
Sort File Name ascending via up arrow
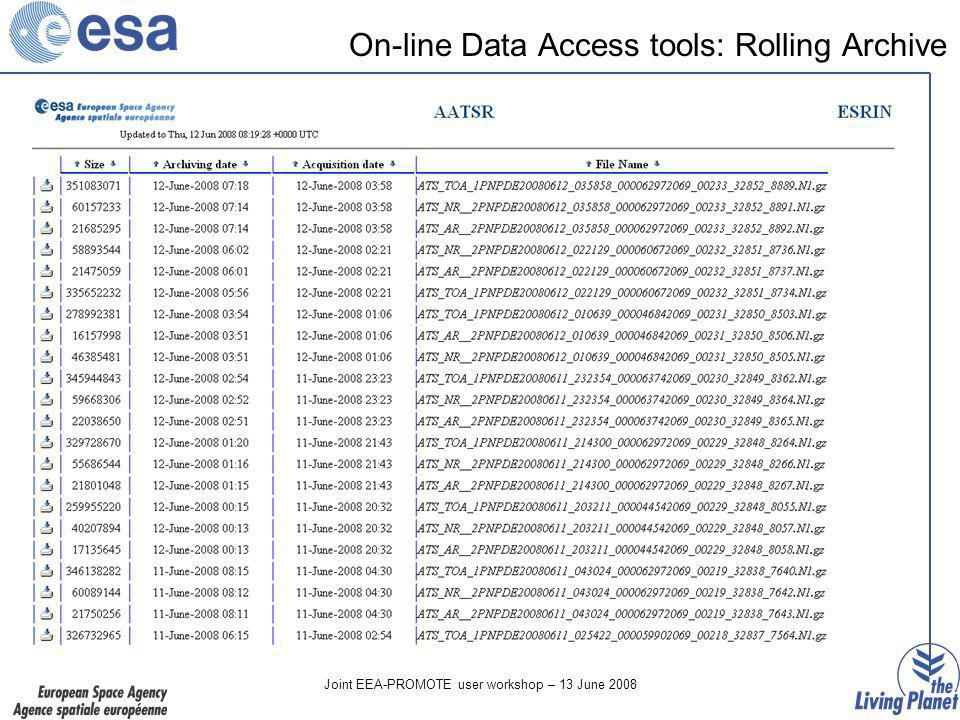click(588, 164)
